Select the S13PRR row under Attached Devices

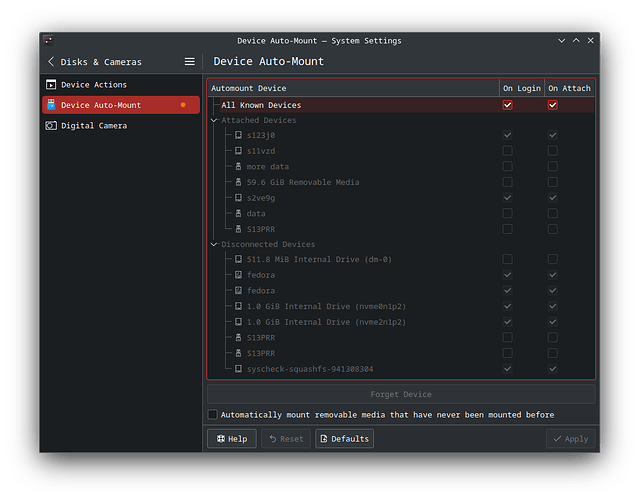click(401, 229)
